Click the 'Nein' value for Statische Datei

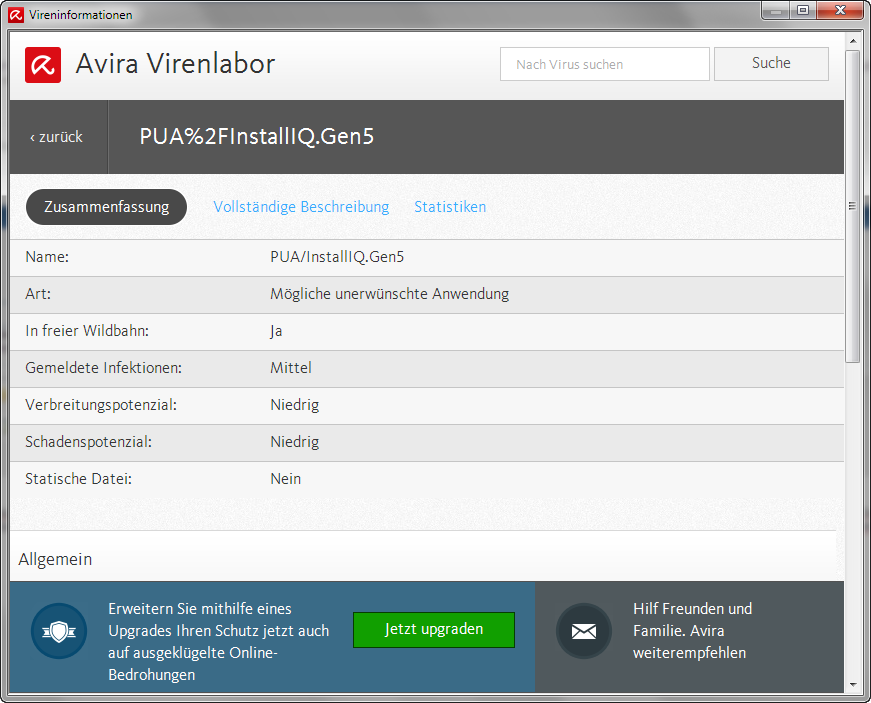(286, 479)
